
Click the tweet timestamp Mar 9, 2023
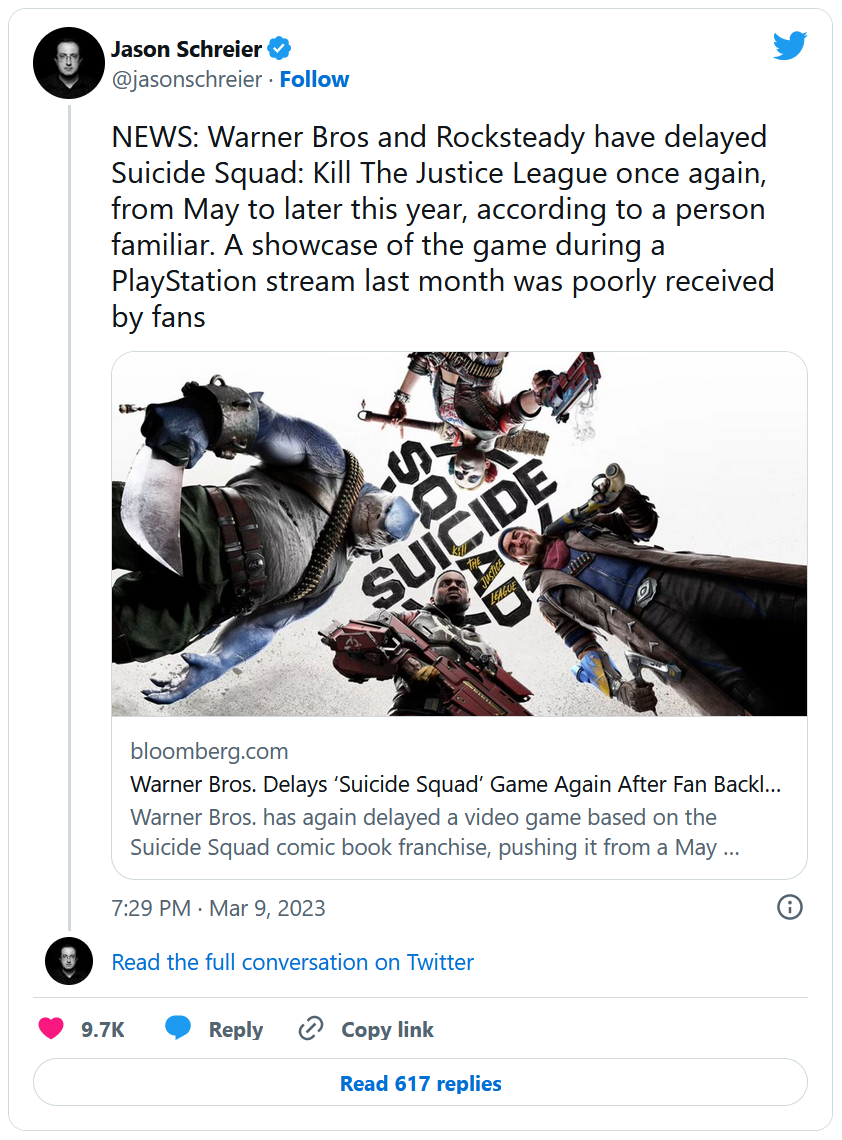(x=218, y=908)
